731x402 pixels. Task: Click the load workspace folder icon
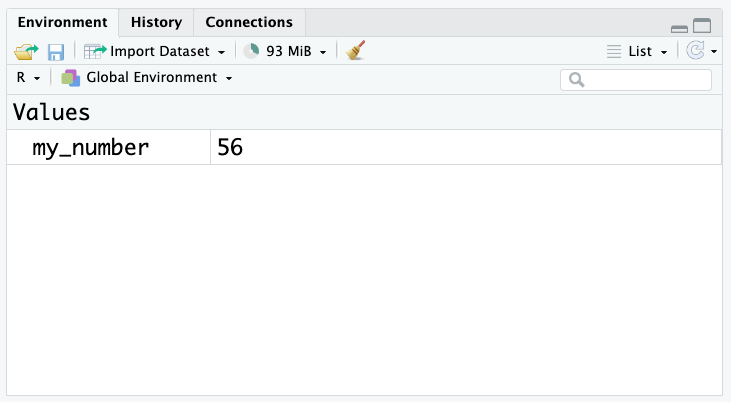[26, 51]
